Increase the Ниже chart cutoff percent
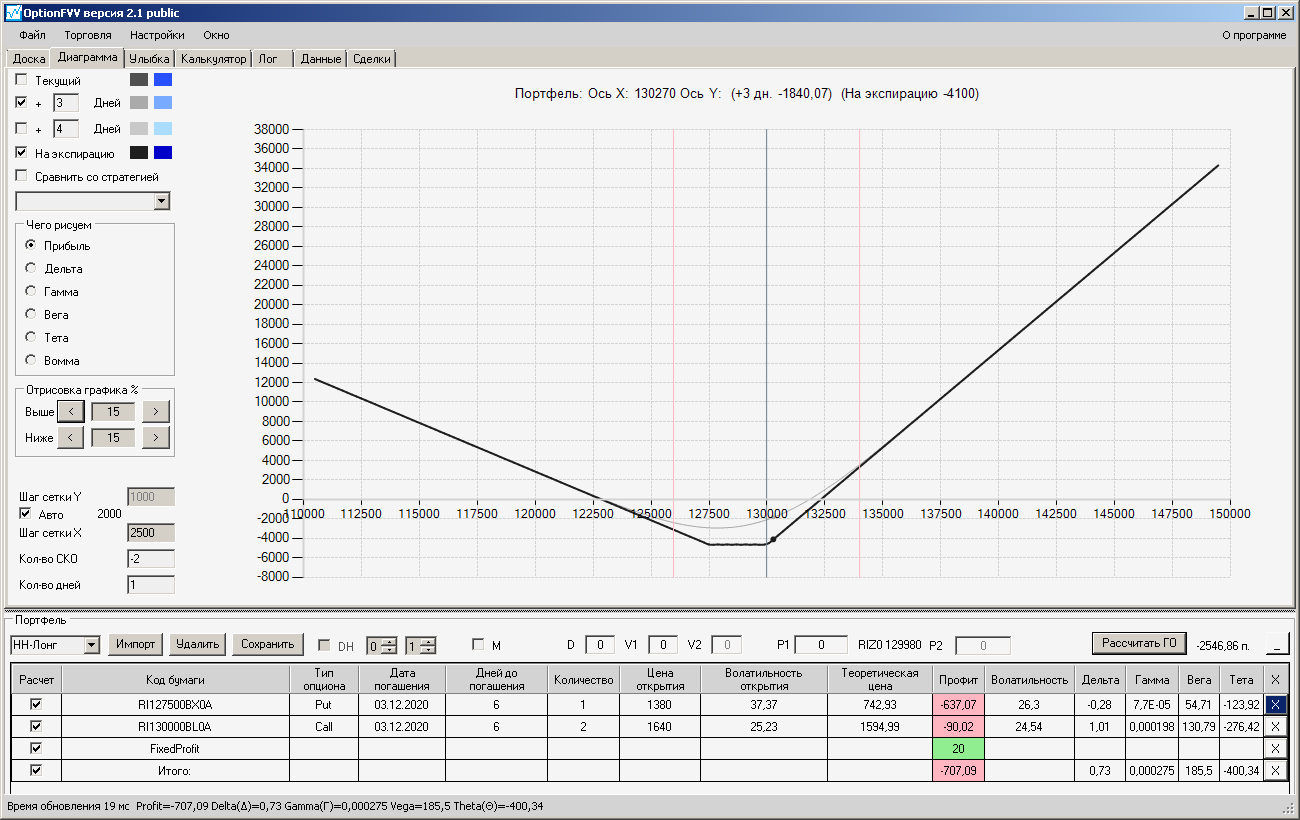Viewport: 1300px width, 820px height. tap(156, 437)
